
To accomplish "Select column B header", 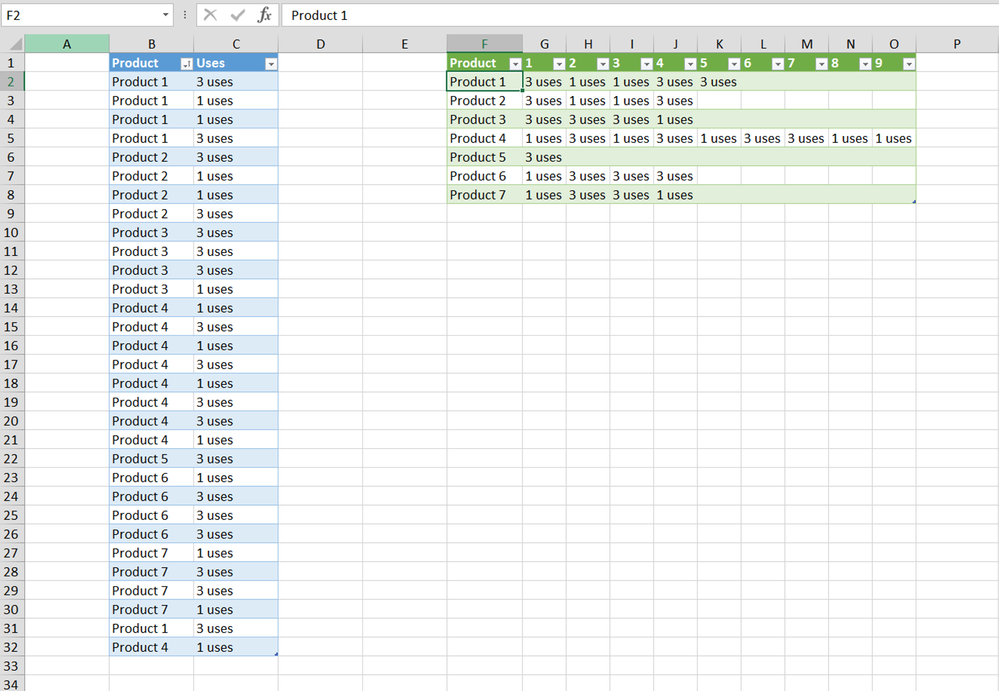I will pyautogui.click(x=152, y=44).
